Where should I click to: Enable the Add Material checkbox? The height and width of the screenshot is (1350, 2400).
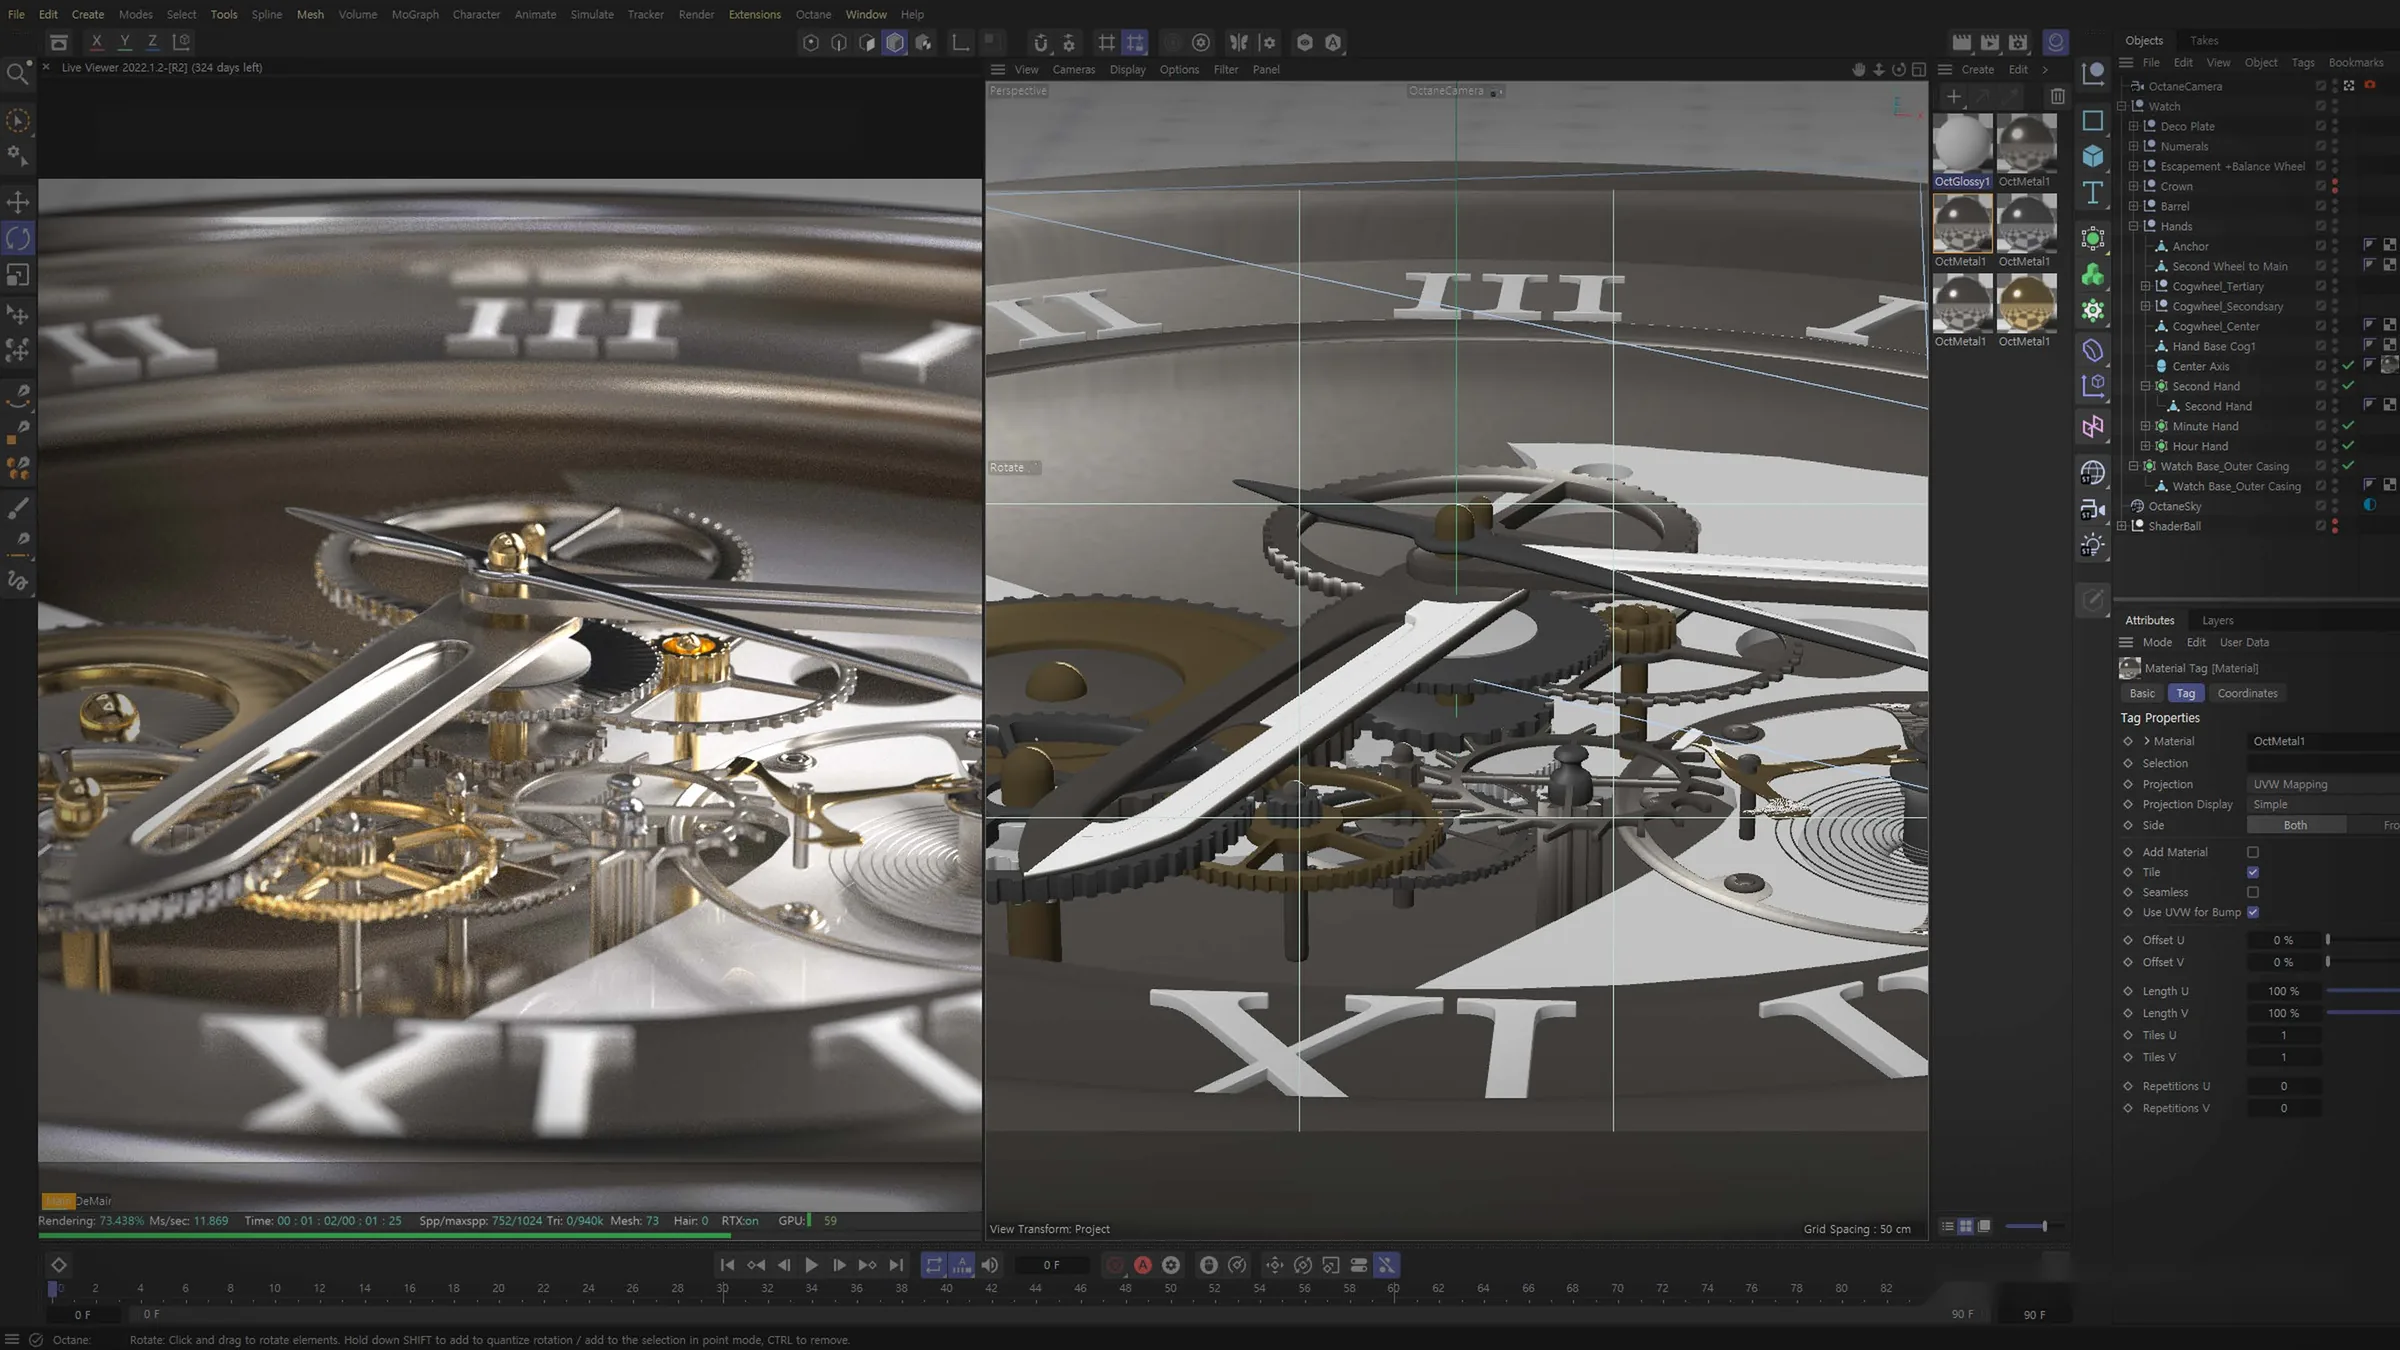(x=2253, y=852)
